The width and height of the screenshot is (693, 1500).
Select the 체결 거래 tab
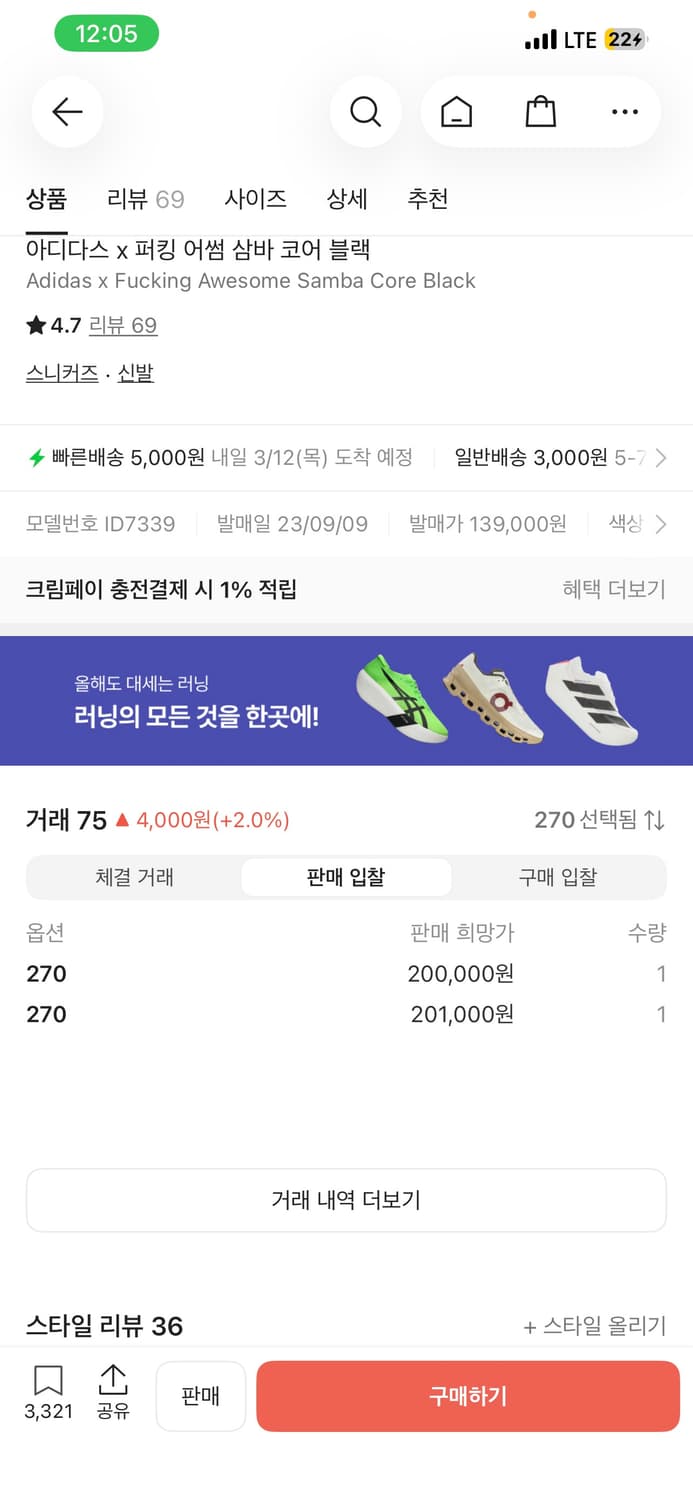pos(134,876)
